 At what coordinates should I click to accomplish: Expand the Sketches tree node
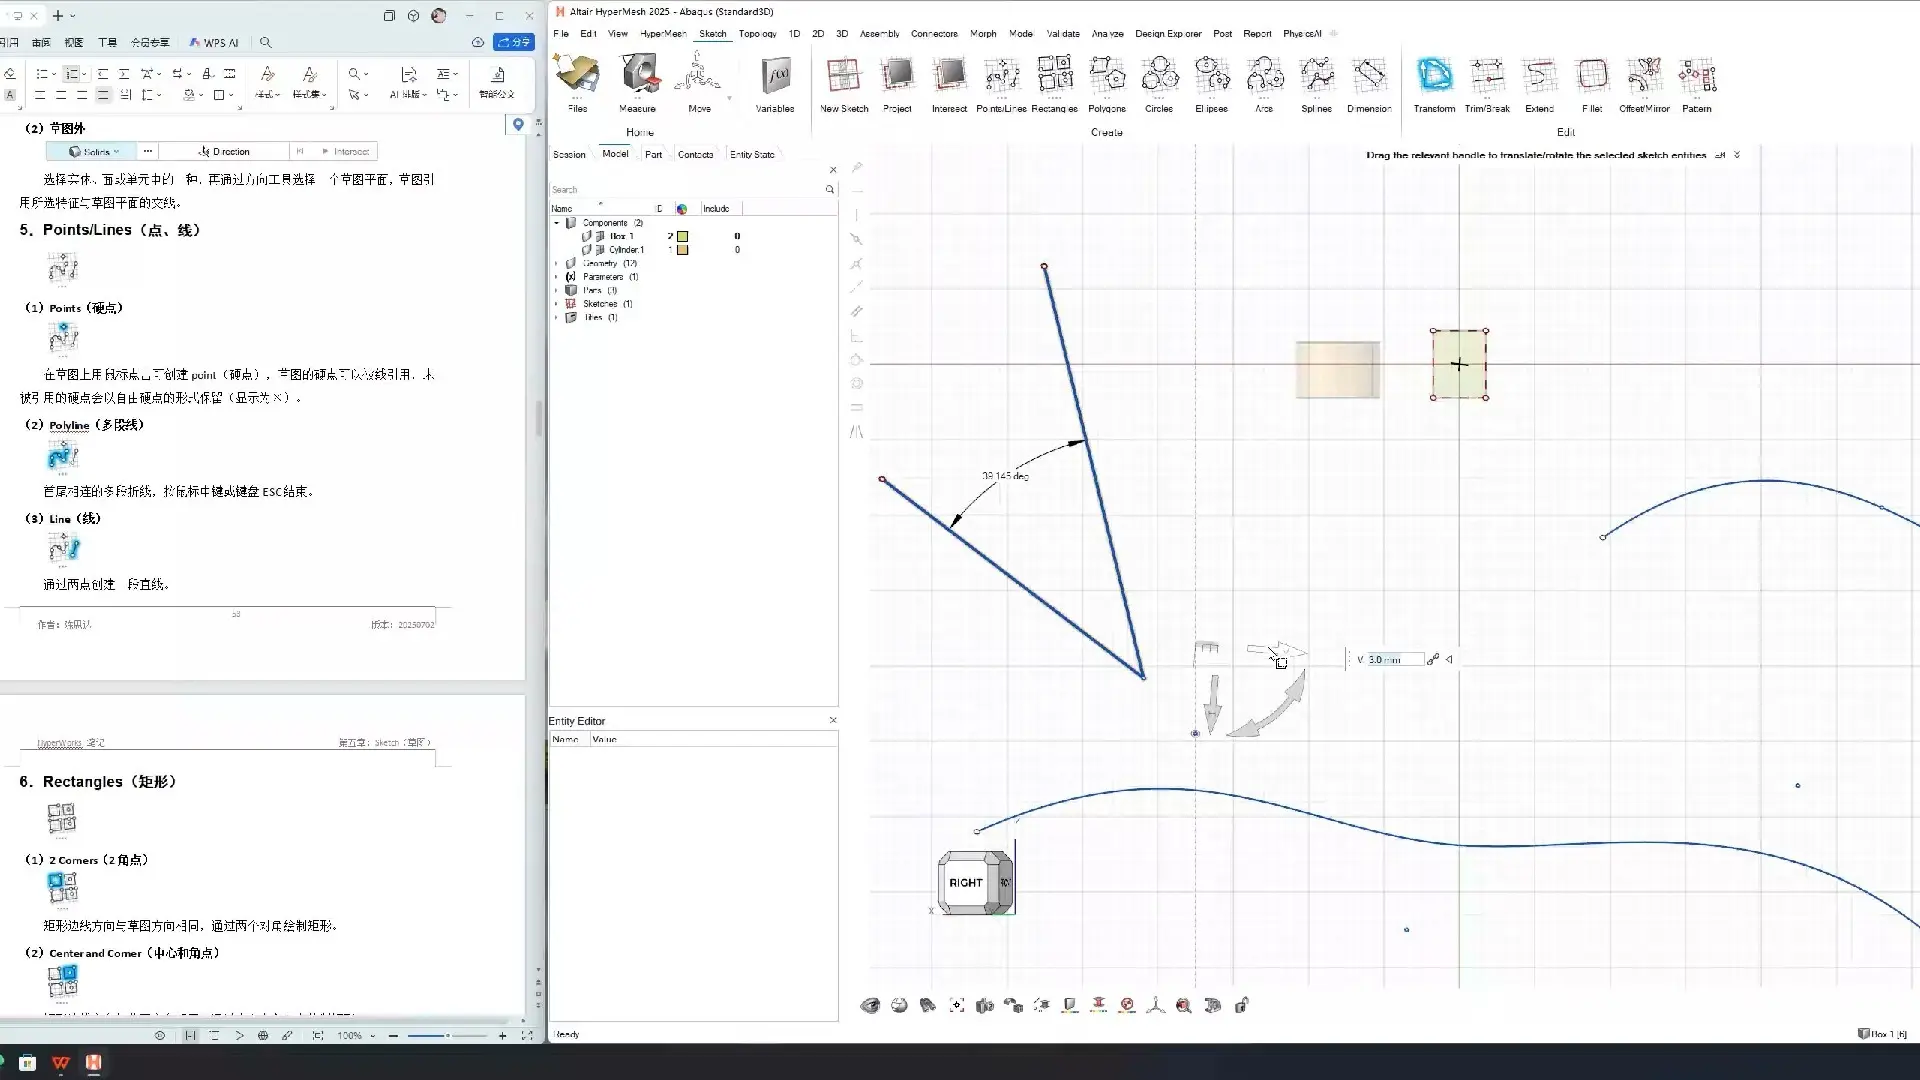pyautogui.click(x=557, y=304)
